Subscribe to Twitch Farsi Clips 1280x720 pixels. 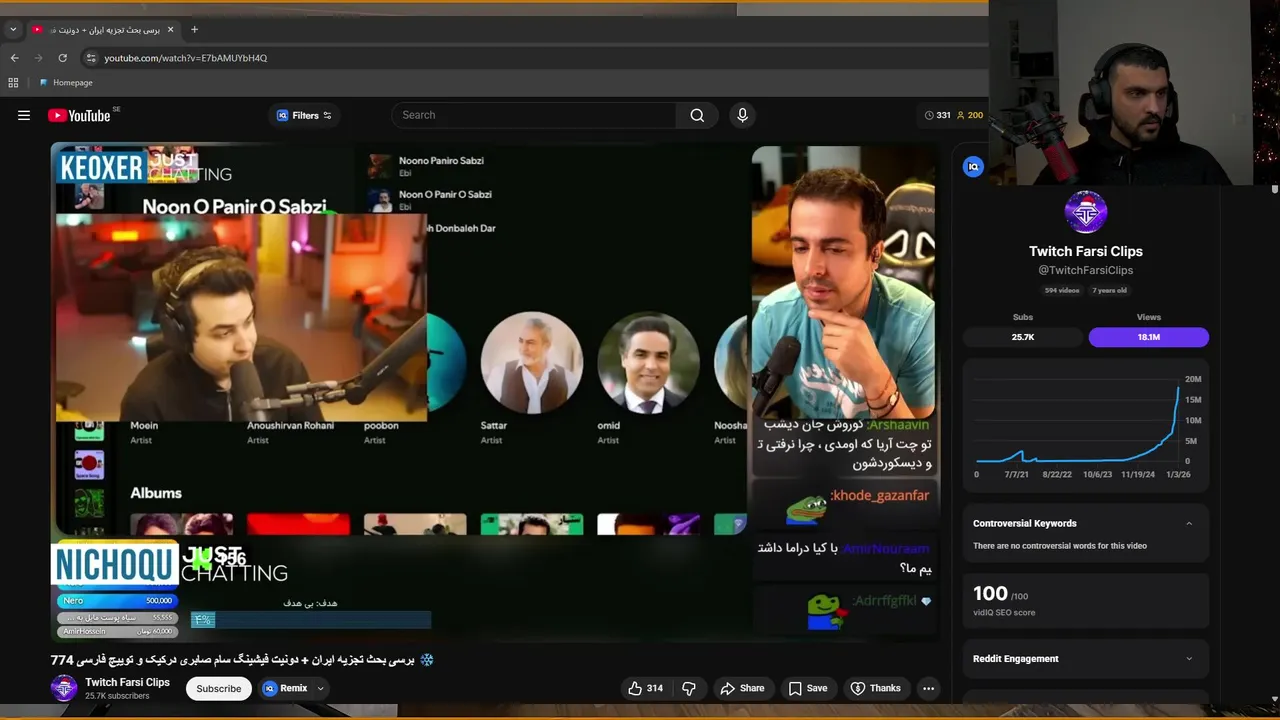[x=218, y=688]
